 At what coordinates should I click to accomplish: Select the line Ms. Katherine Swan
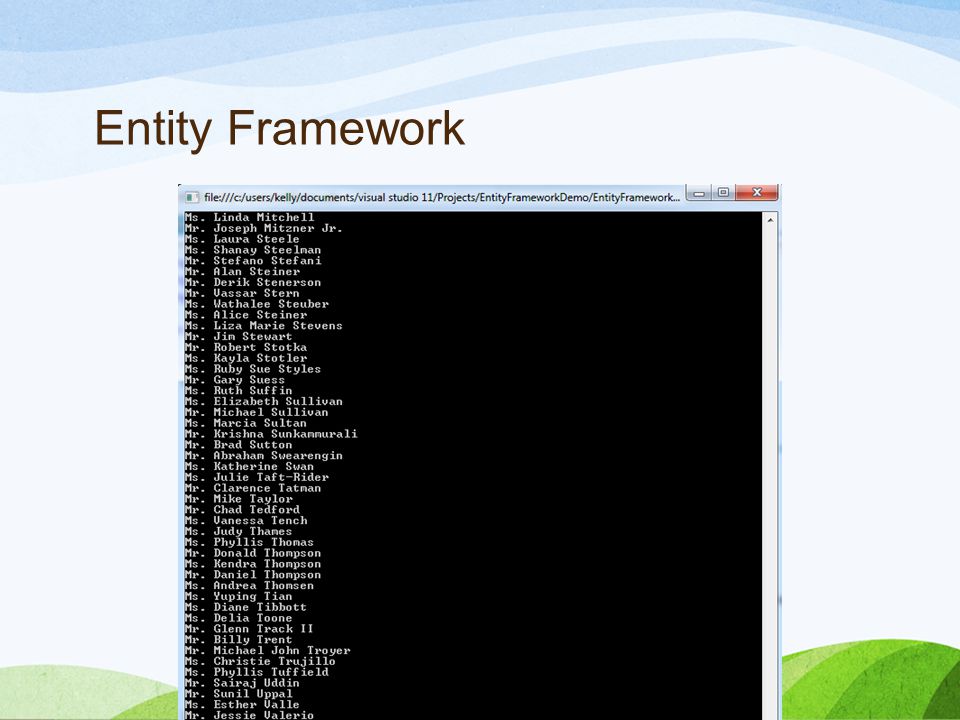click(249, 466)
